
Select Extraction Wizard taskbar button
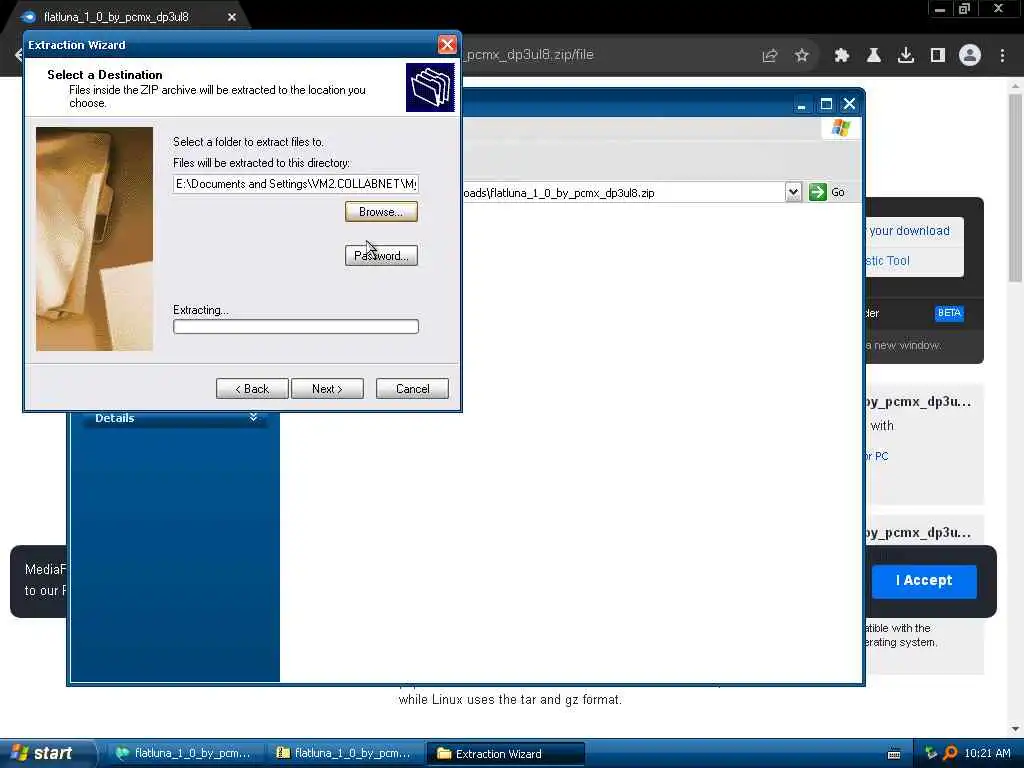[505, 754]
